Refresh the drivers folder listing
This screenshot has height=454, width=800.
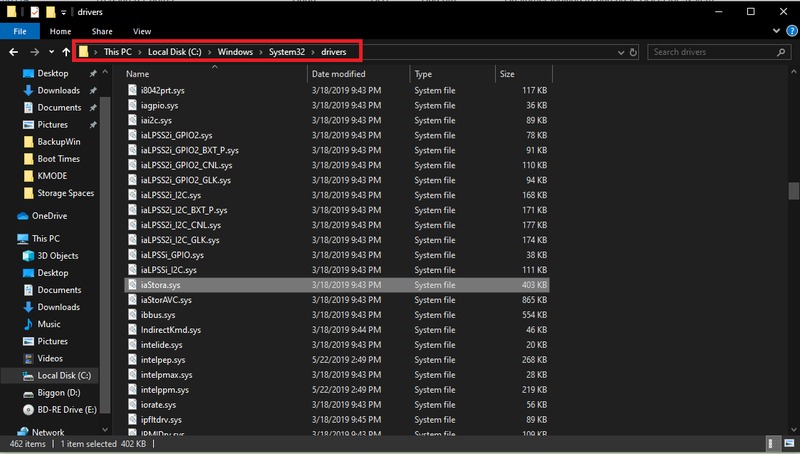tap(633, 51)
